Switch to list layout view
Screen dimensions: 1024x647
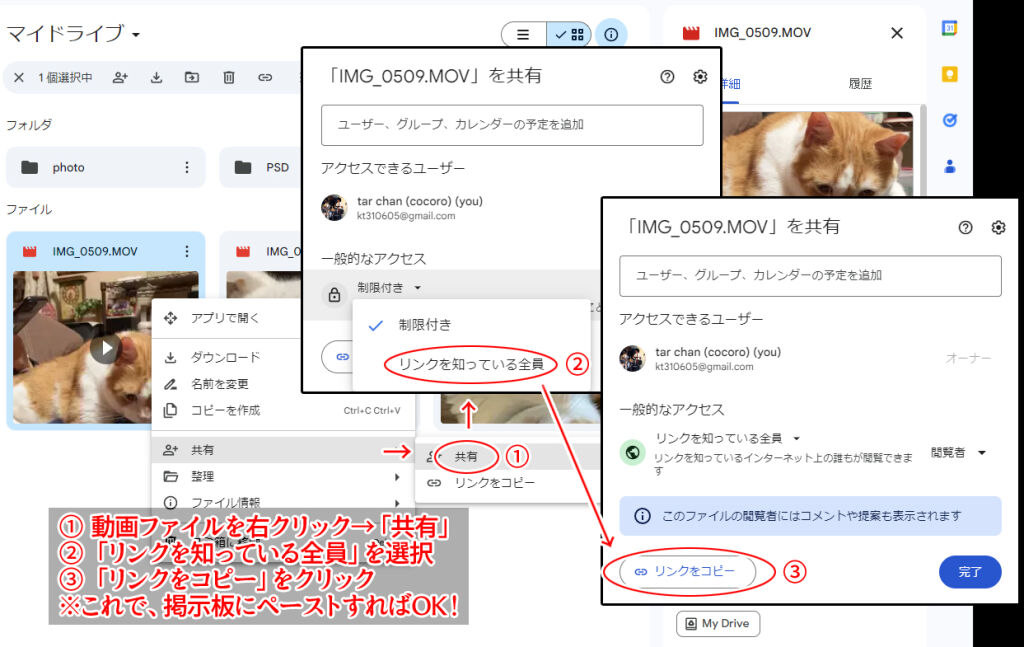[523, 34]
